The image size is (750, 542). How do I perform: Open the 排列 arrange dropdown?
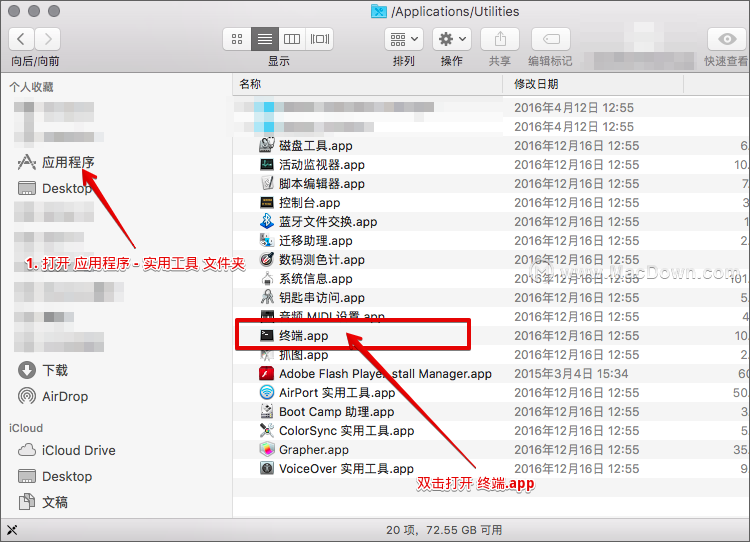(x=404, y=39)
